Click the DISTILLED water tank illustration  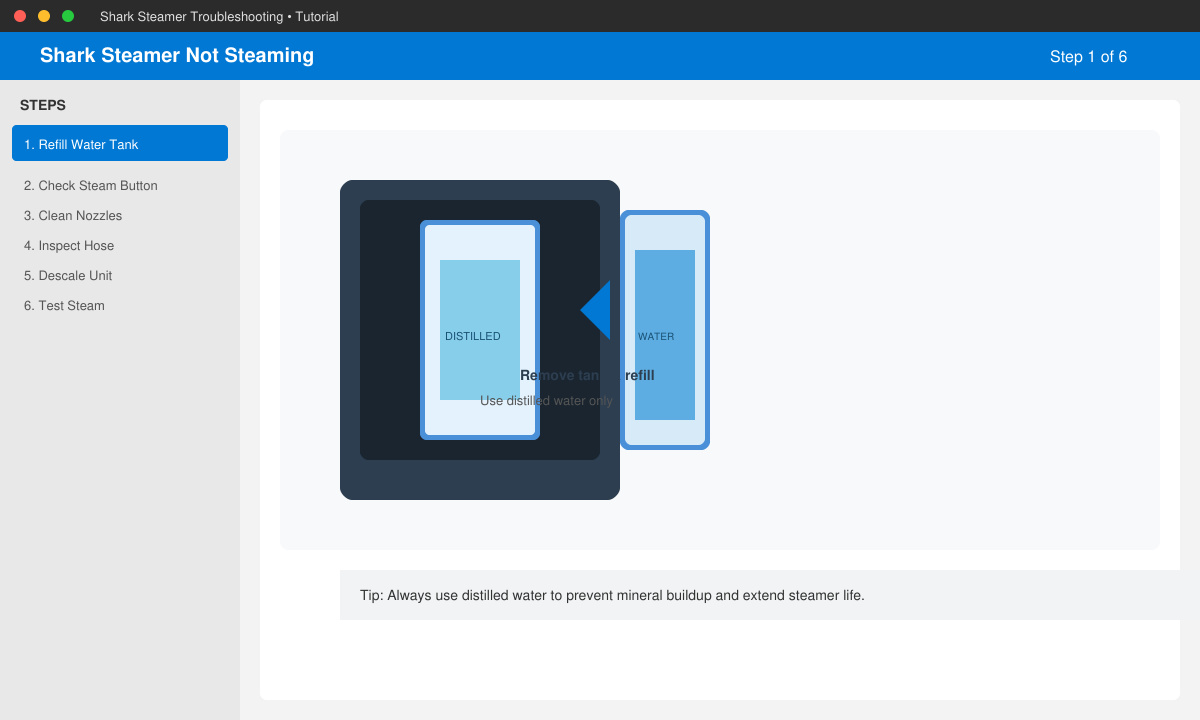click(x=480, y=330)
